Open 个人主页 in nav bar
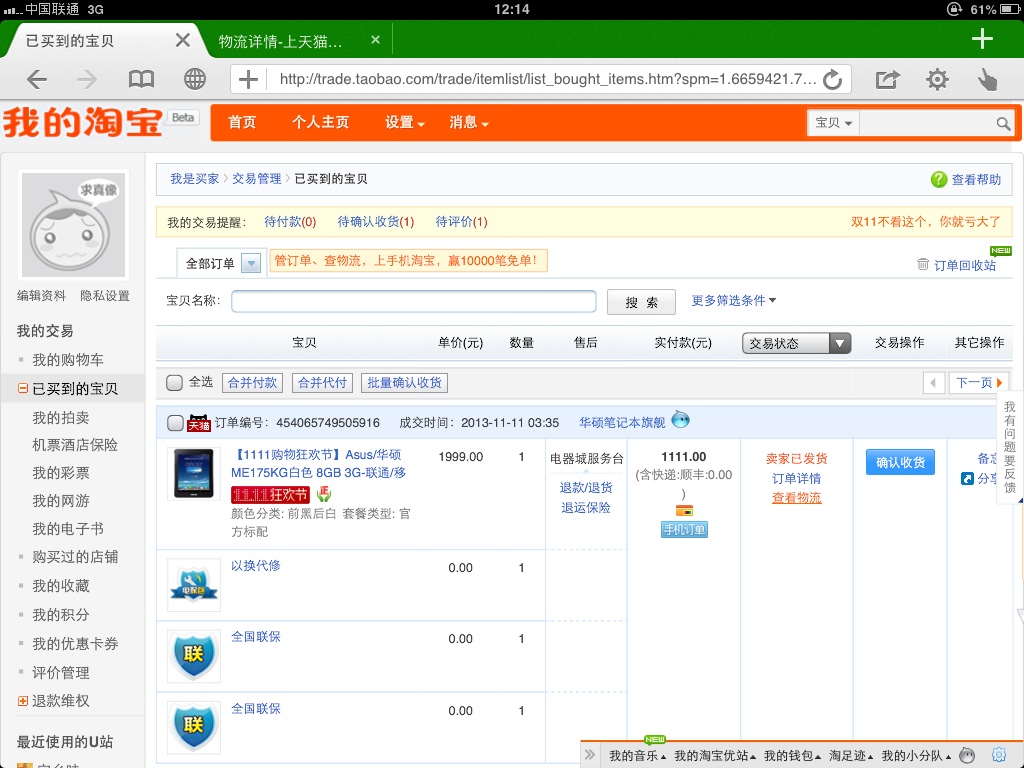The image size is (1024, 768). (x=321, y=123)
